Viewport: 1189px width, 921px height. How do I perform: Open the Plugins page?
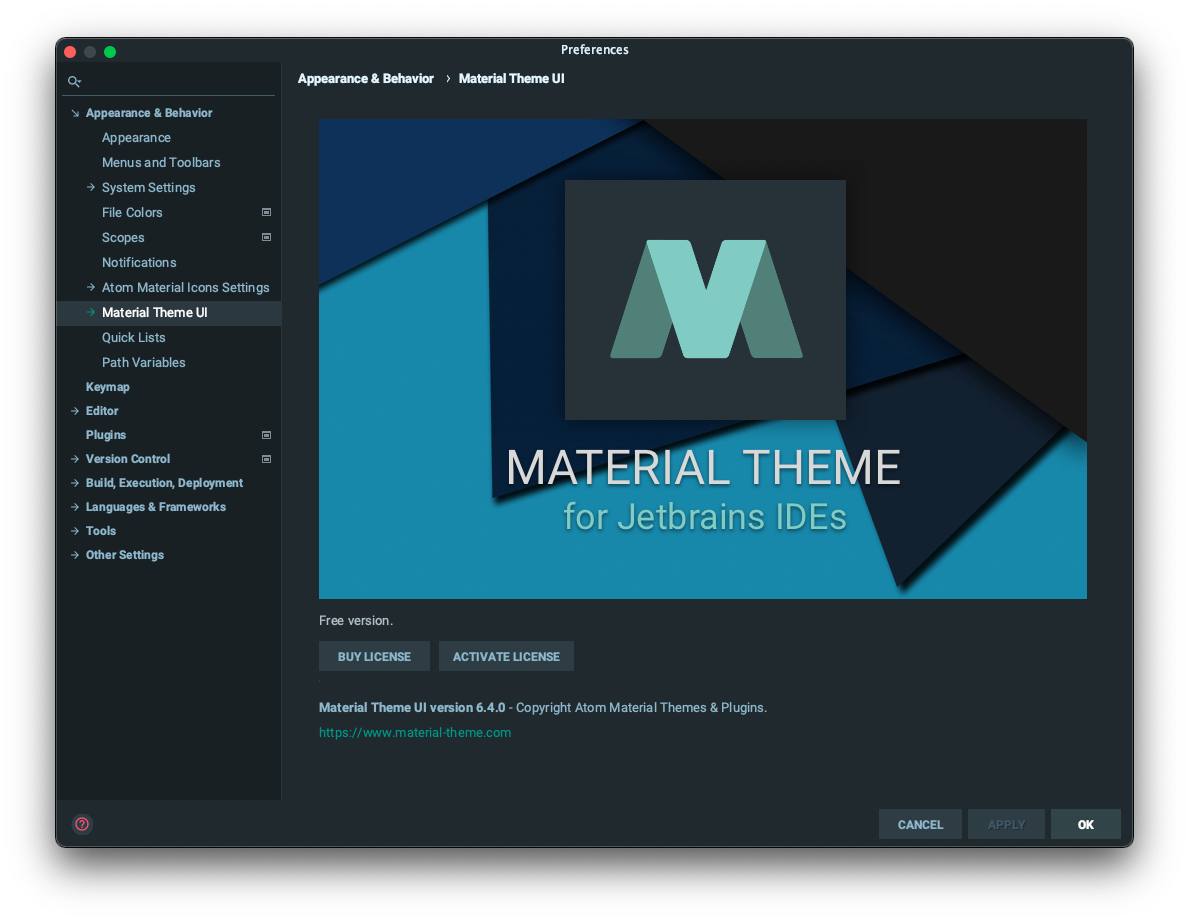pos(105,435)
